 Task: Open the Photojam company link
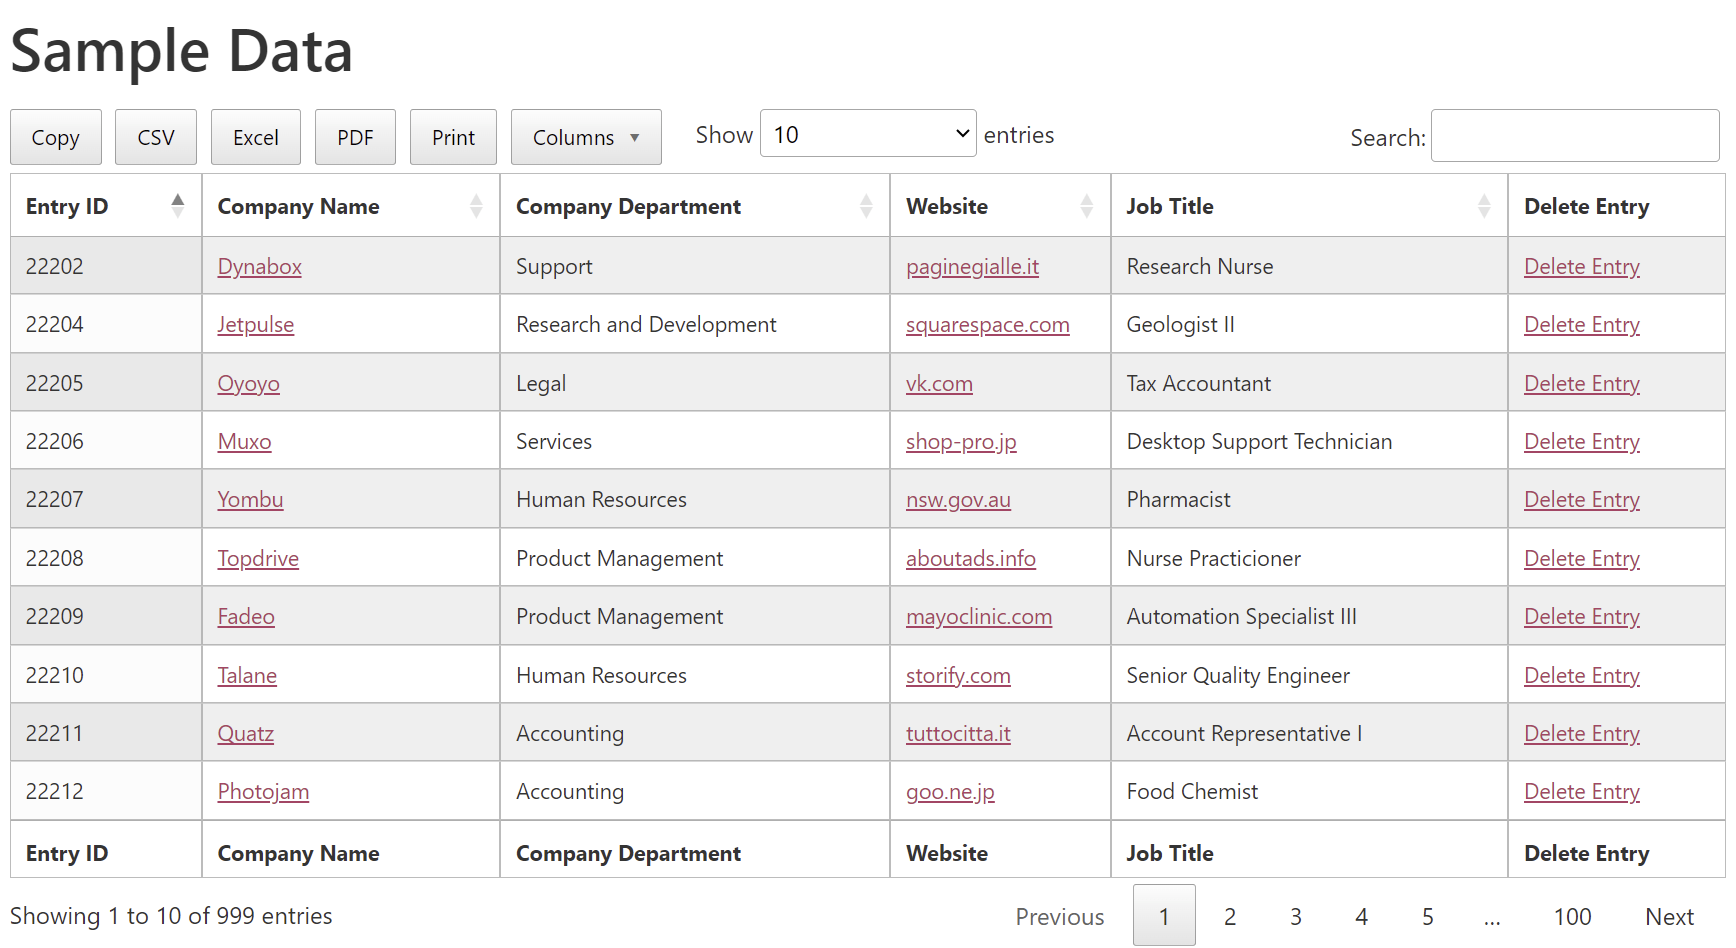(x=263, y=792)
